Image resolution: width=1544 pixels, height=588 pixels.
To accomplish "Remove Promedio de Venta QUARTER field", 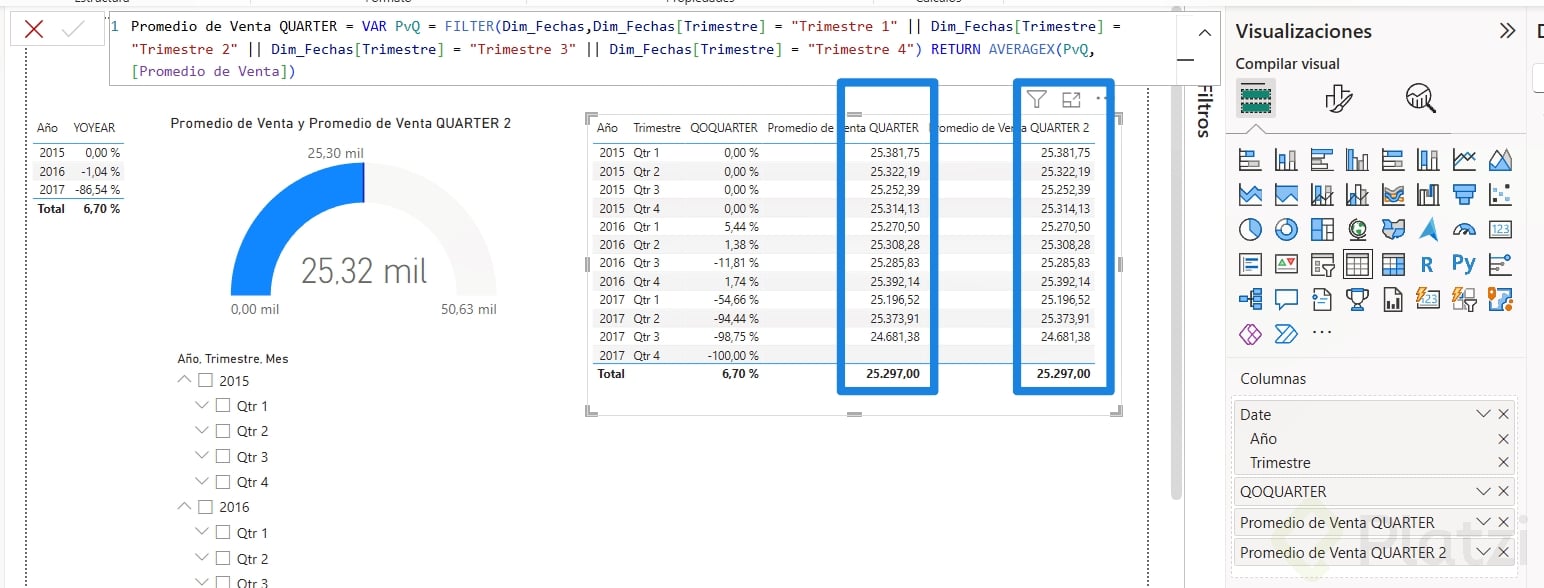I will [x=1503, y=522].
